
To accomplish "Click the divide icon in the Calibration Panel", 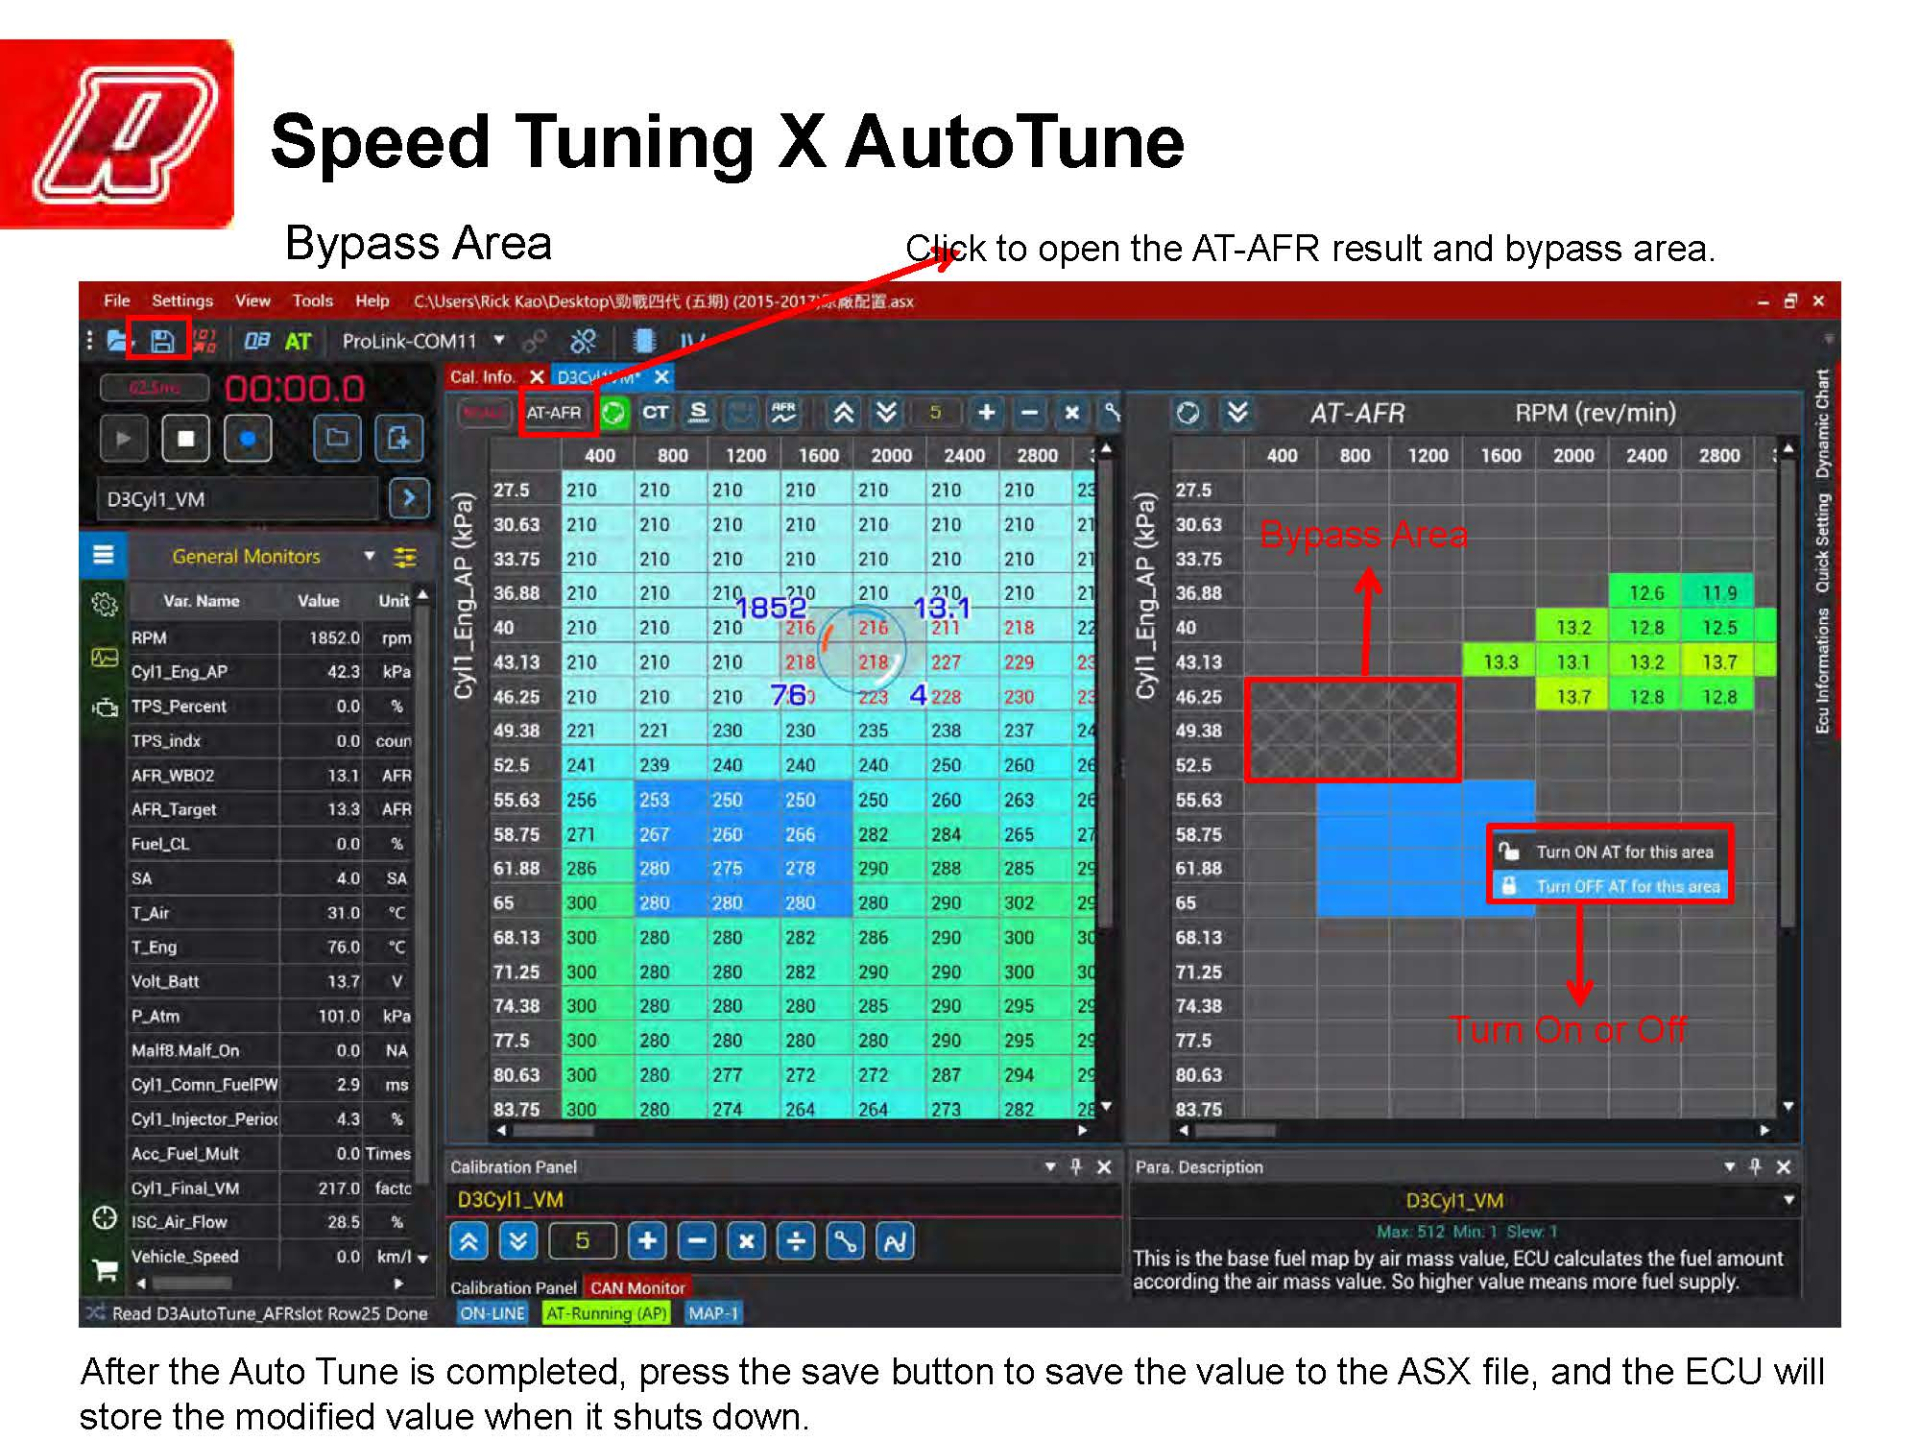I will (796, 1241).
